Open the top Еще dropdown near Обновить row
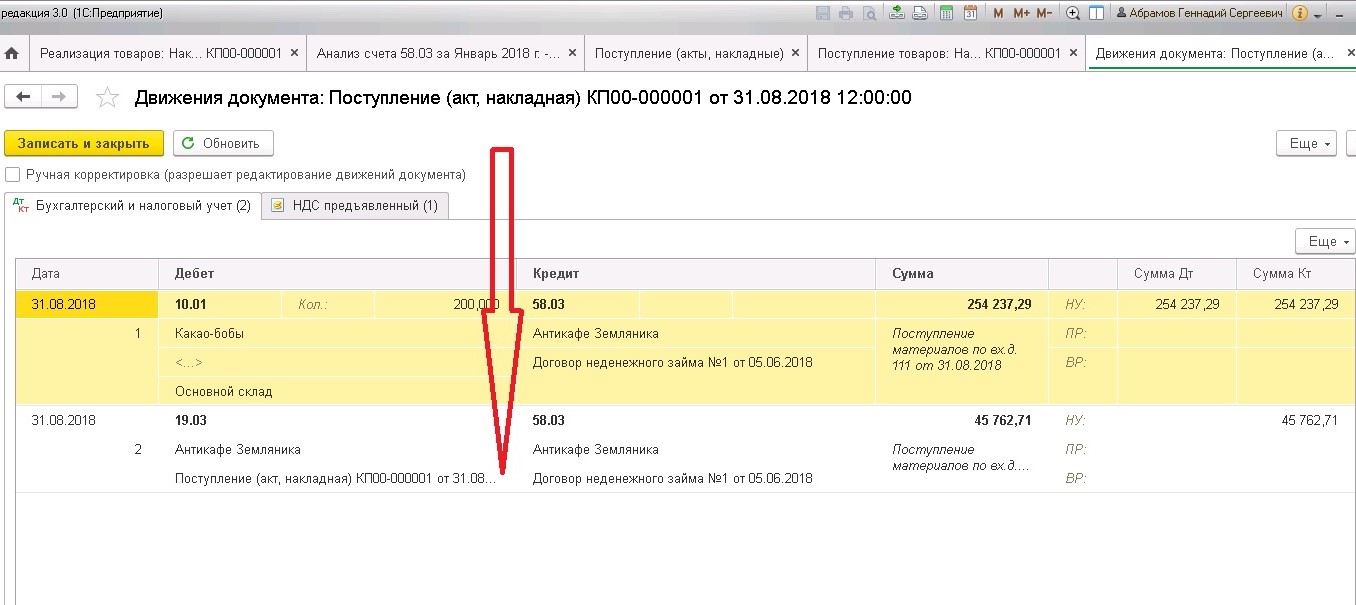1356x605 pixels. point(1306,143)
